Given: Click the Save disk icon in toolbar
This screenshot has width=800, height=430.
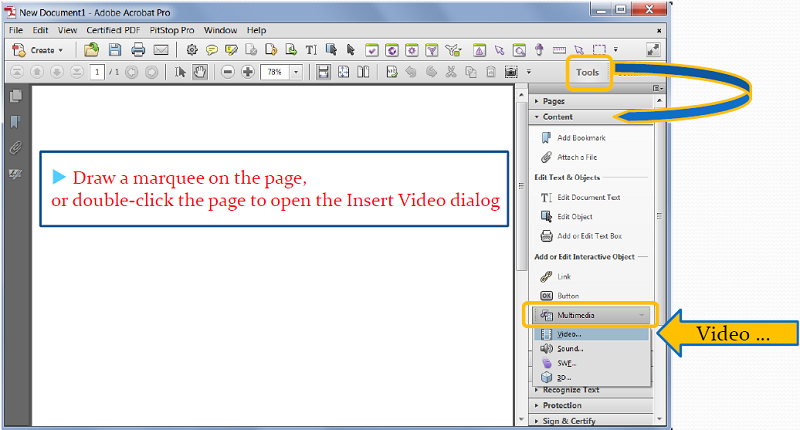Looking at the screenshot, I should (115, 49).
